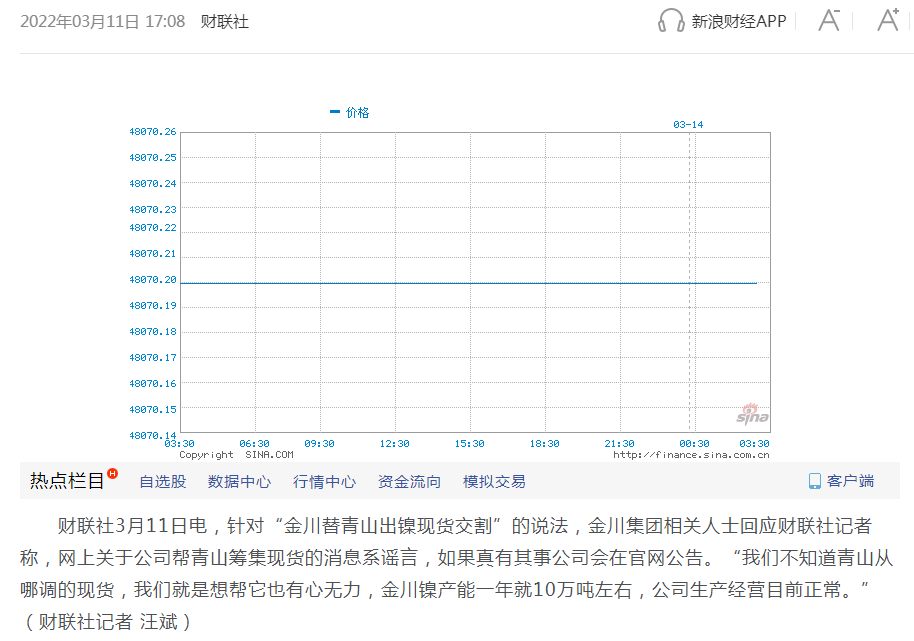Image resolution: width=914 pixels, height=641 pixels.
Task: Click the 价格 chart legend
Action: tap(350, 112)
